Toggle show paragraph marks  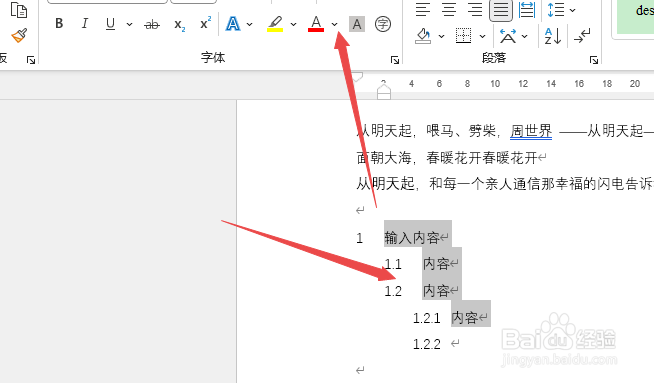click(582, 36)
